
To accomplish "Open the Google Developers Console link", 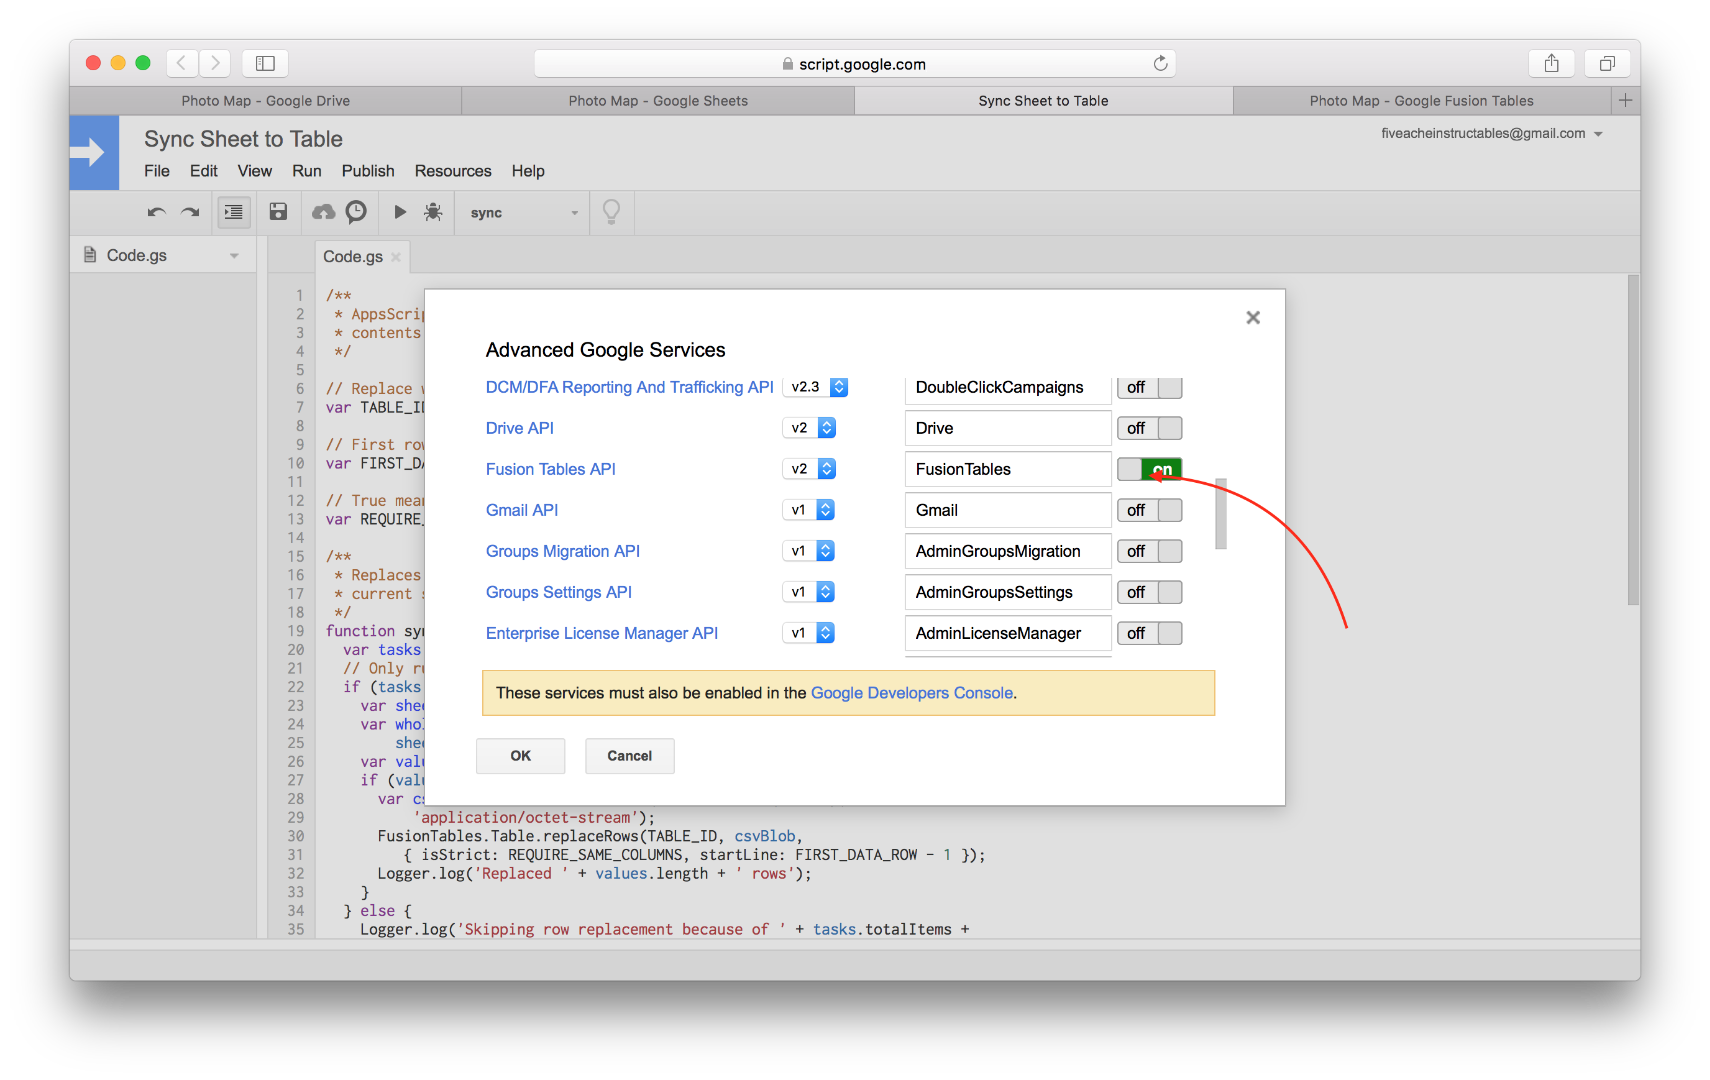I will click(911, 692).
